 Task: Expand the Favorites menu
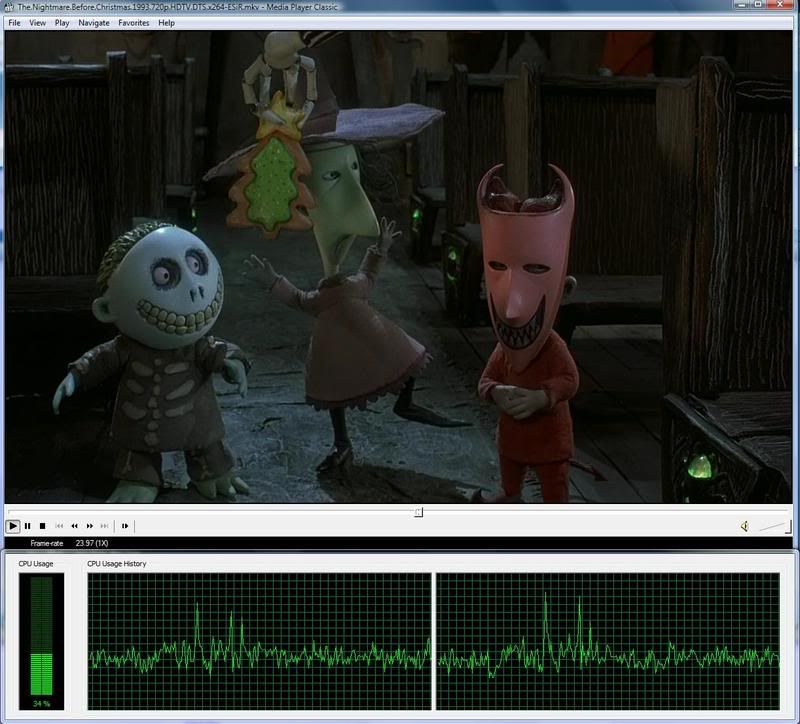(x=134, y=22)
